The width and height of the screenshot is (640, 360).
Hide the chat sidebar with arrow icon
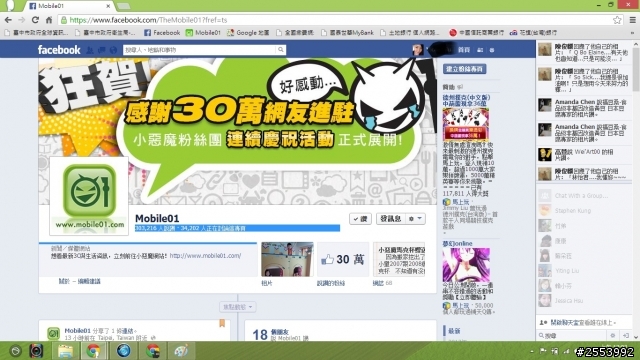626,336
